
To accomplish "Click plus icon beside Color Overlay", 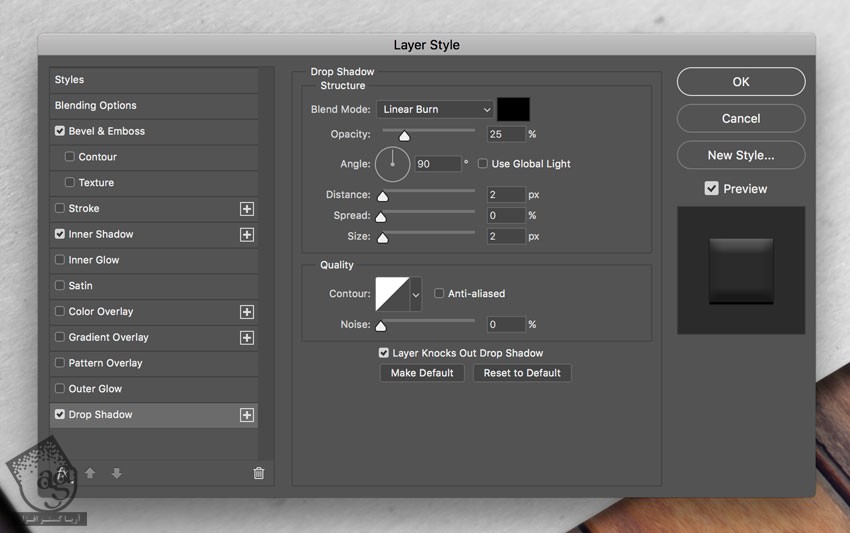I will [x=247, y=312].
